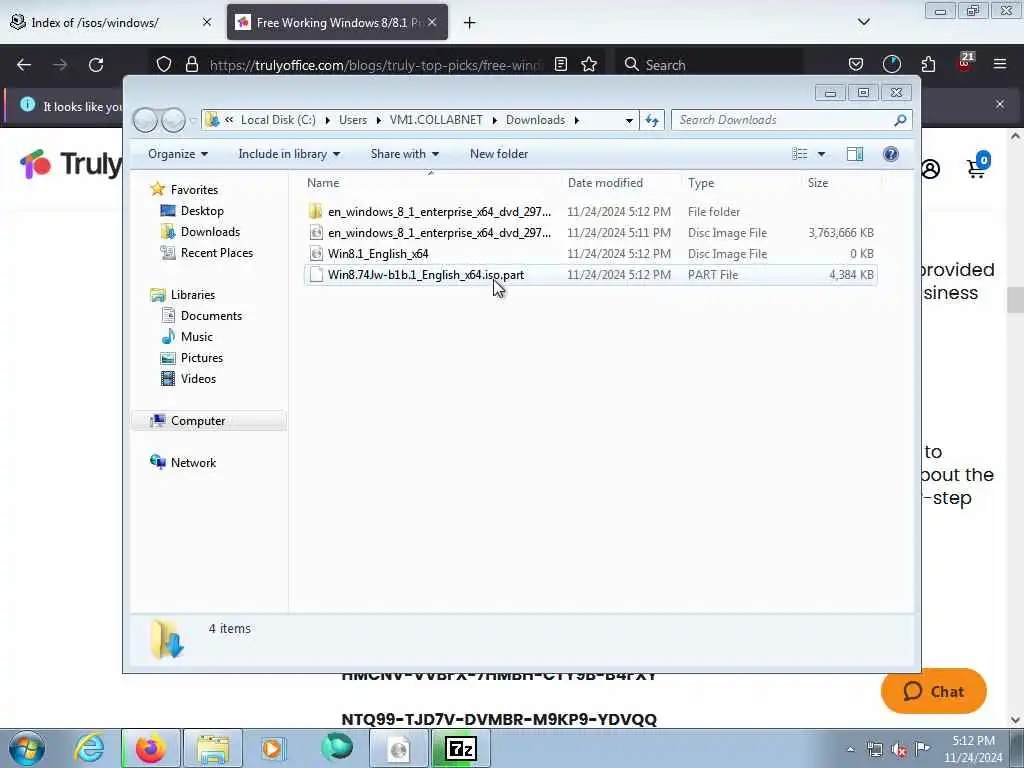Open 7-Zip taskbar icon
The height and width of the screenshot is (768, 1024).
click(461, 748)
